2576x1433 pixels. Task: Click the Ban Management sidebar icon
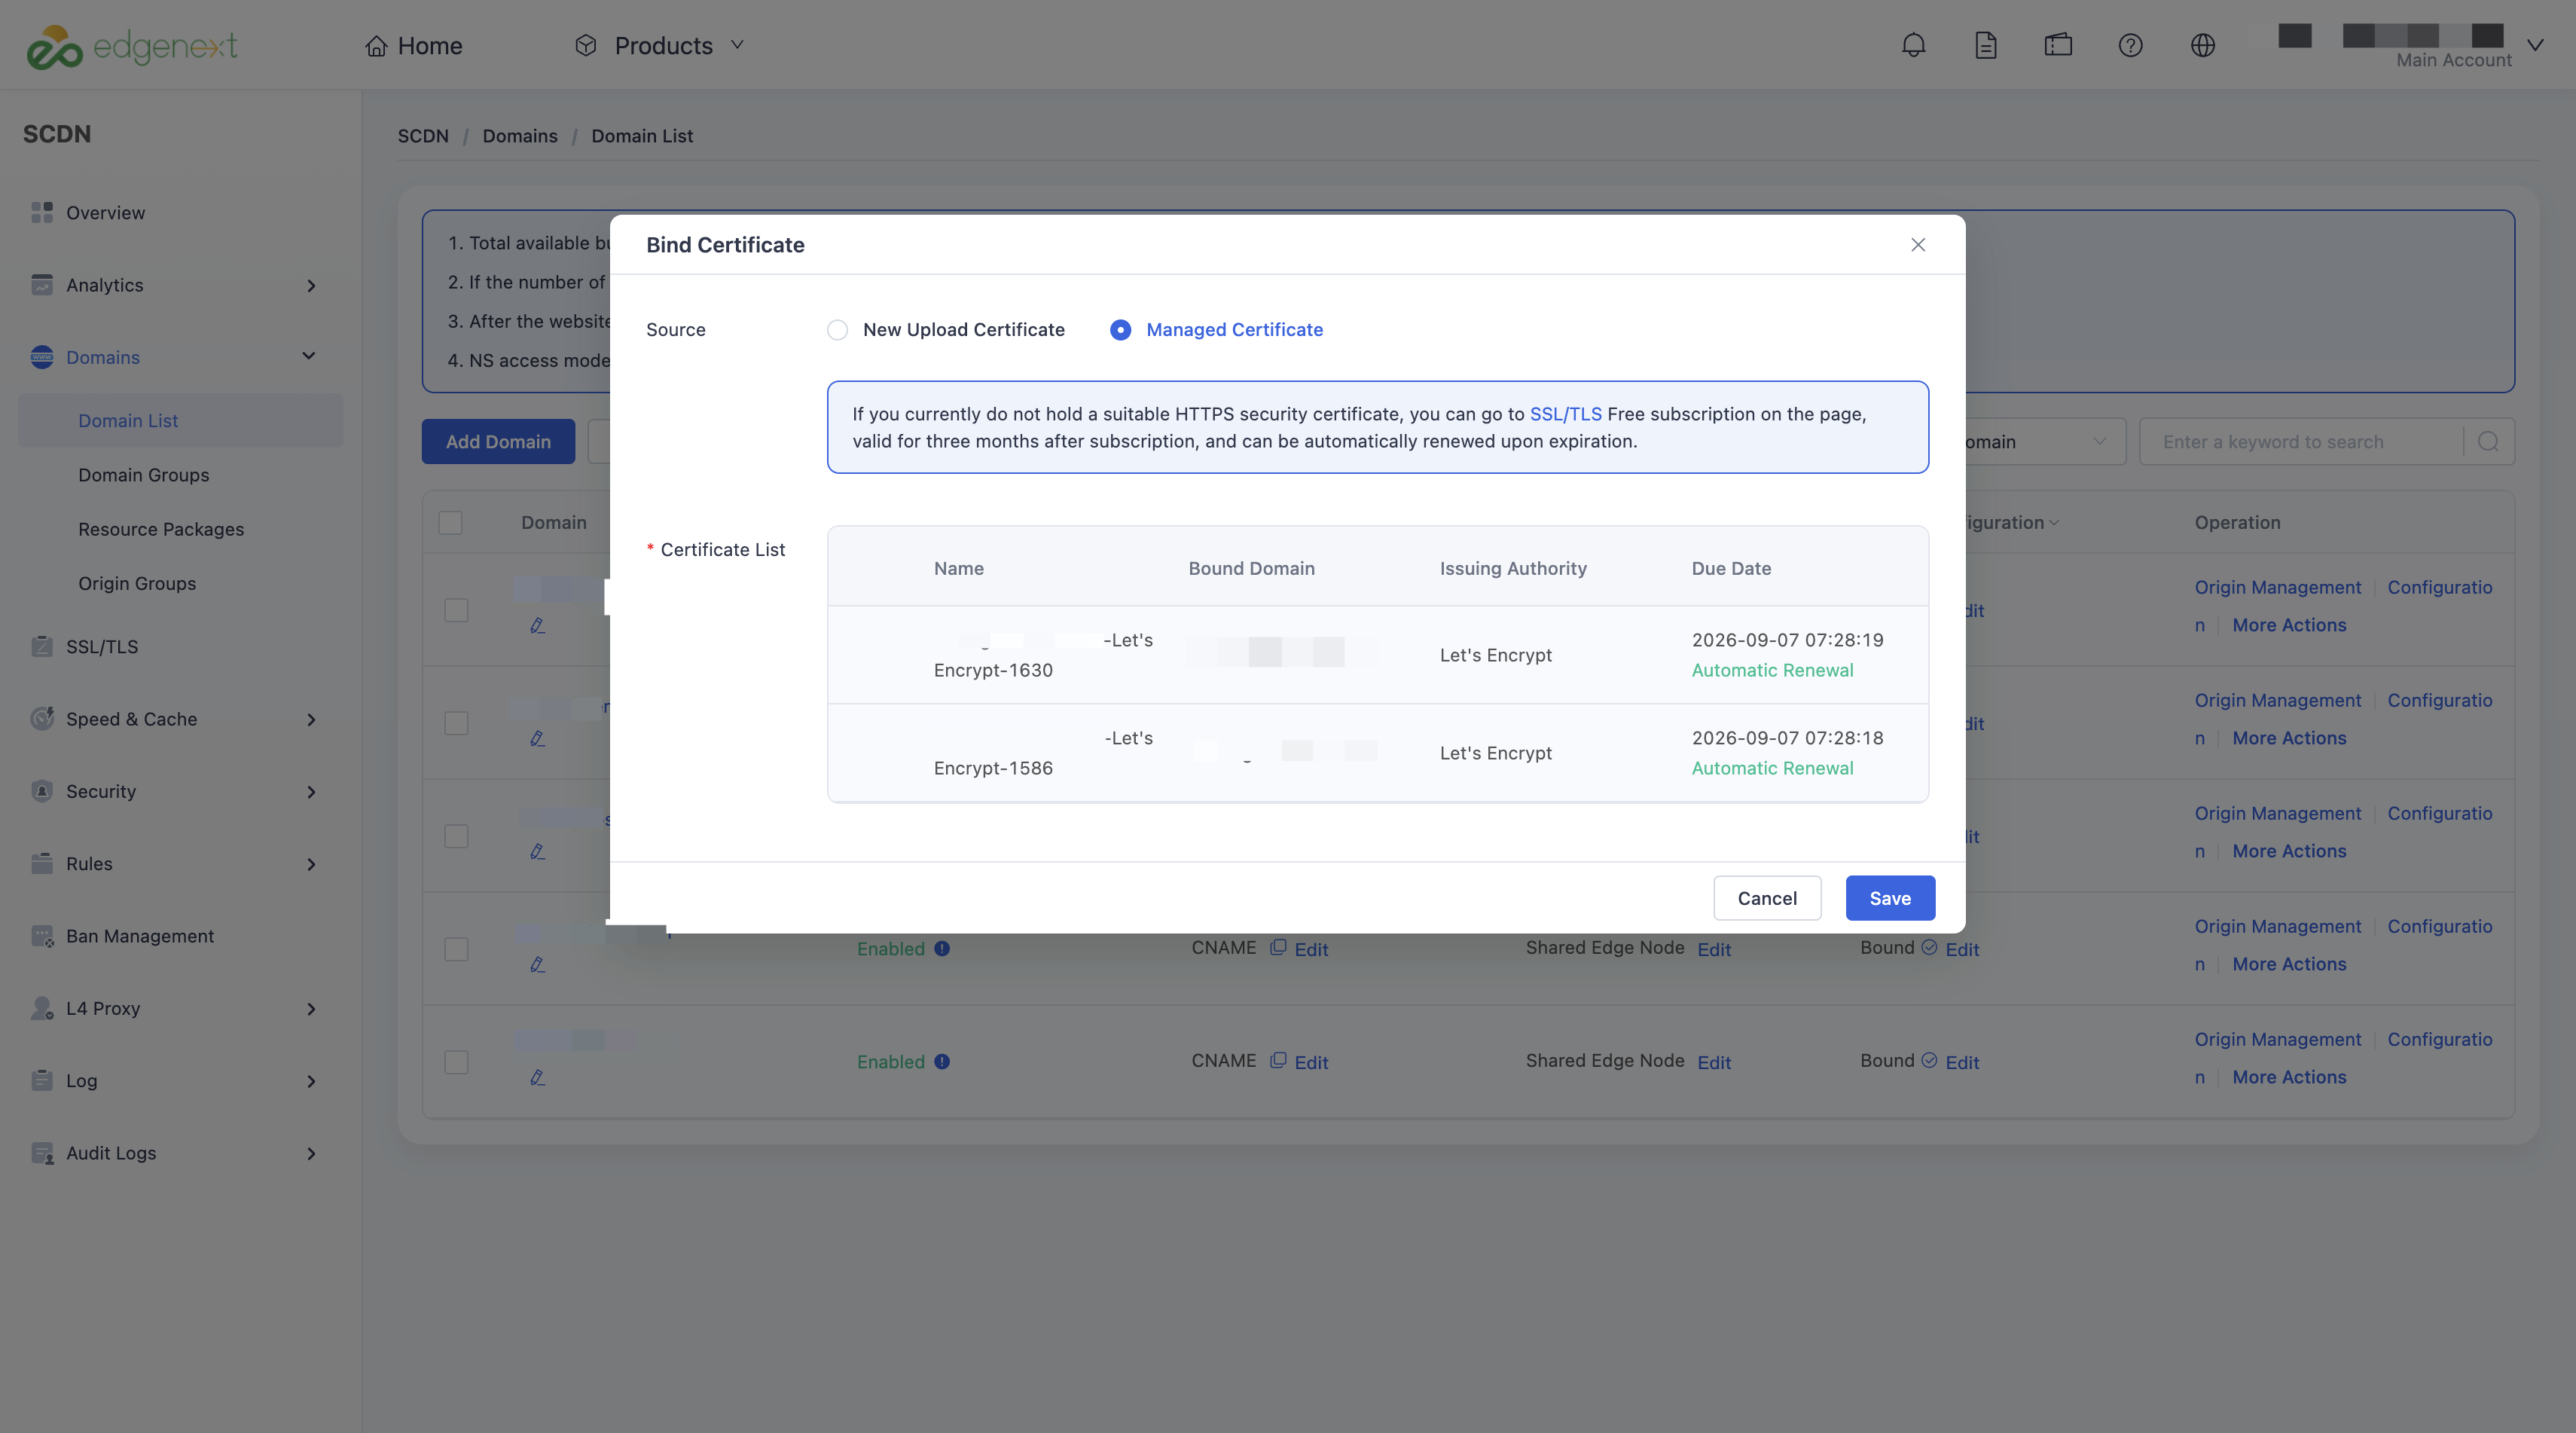[x=42, y=936]
